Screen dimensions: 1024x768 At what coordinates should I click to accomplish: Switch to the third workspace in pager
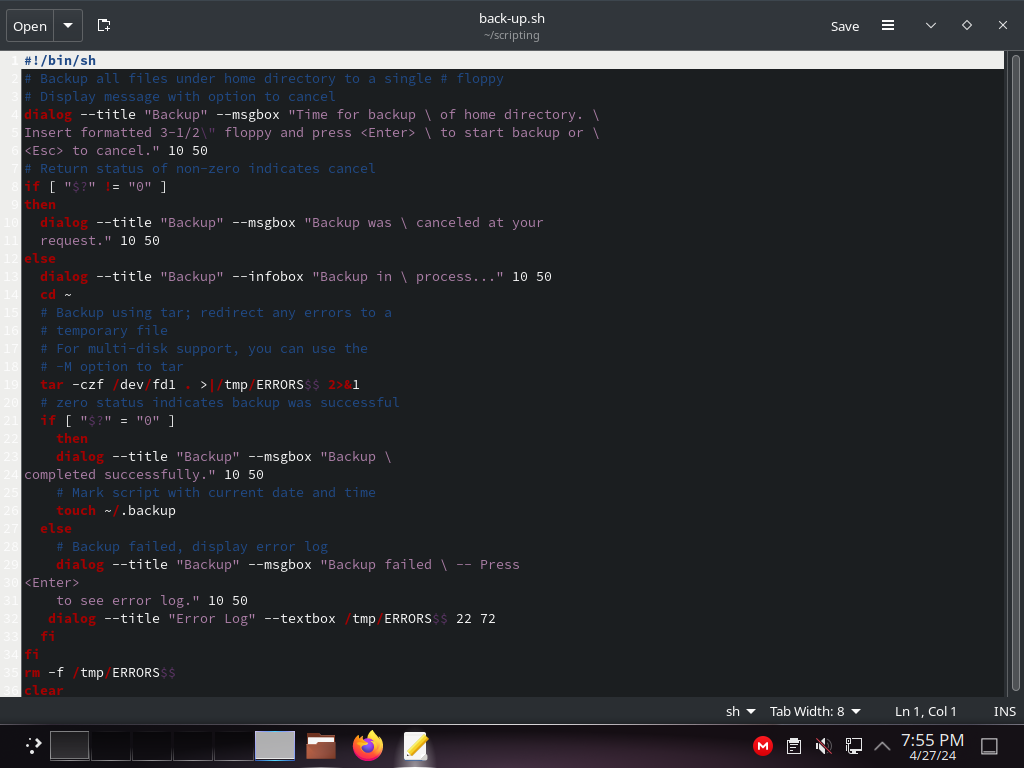coord(152,746)
